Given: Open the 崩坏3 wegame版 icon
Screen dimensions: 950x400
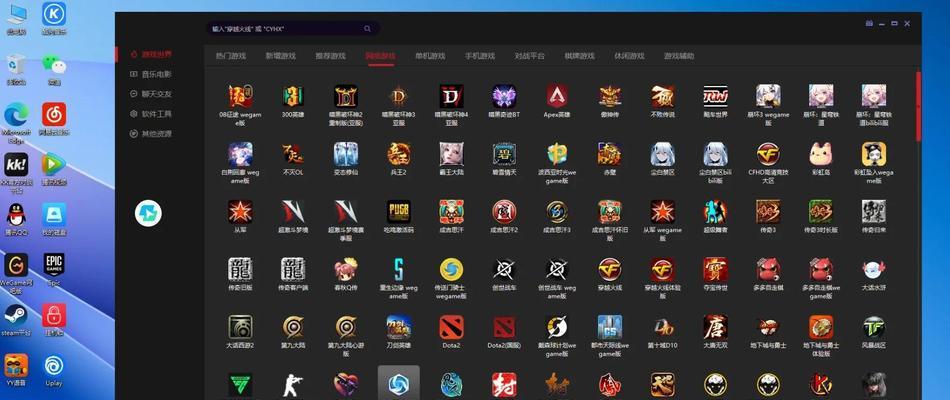Looking at the screenshot, I should tap(768, 96).
